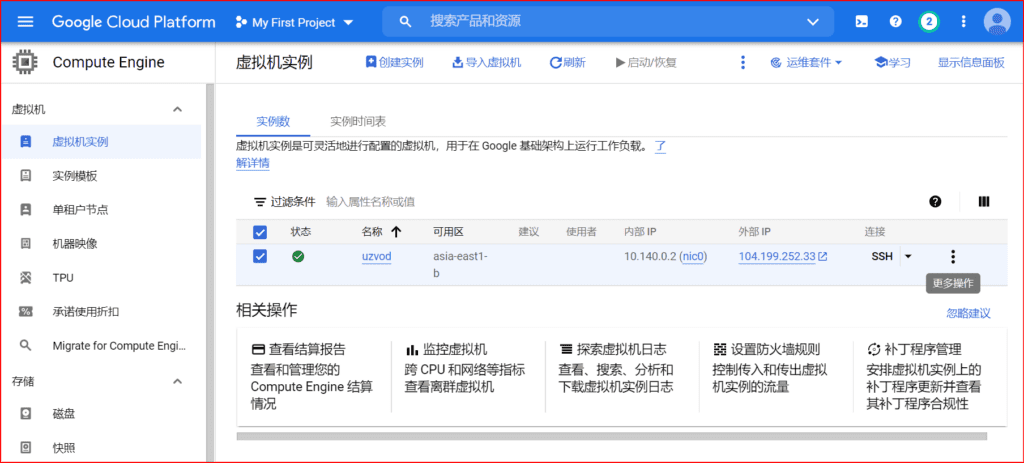Click the 创建实例 button

point(394,63)
